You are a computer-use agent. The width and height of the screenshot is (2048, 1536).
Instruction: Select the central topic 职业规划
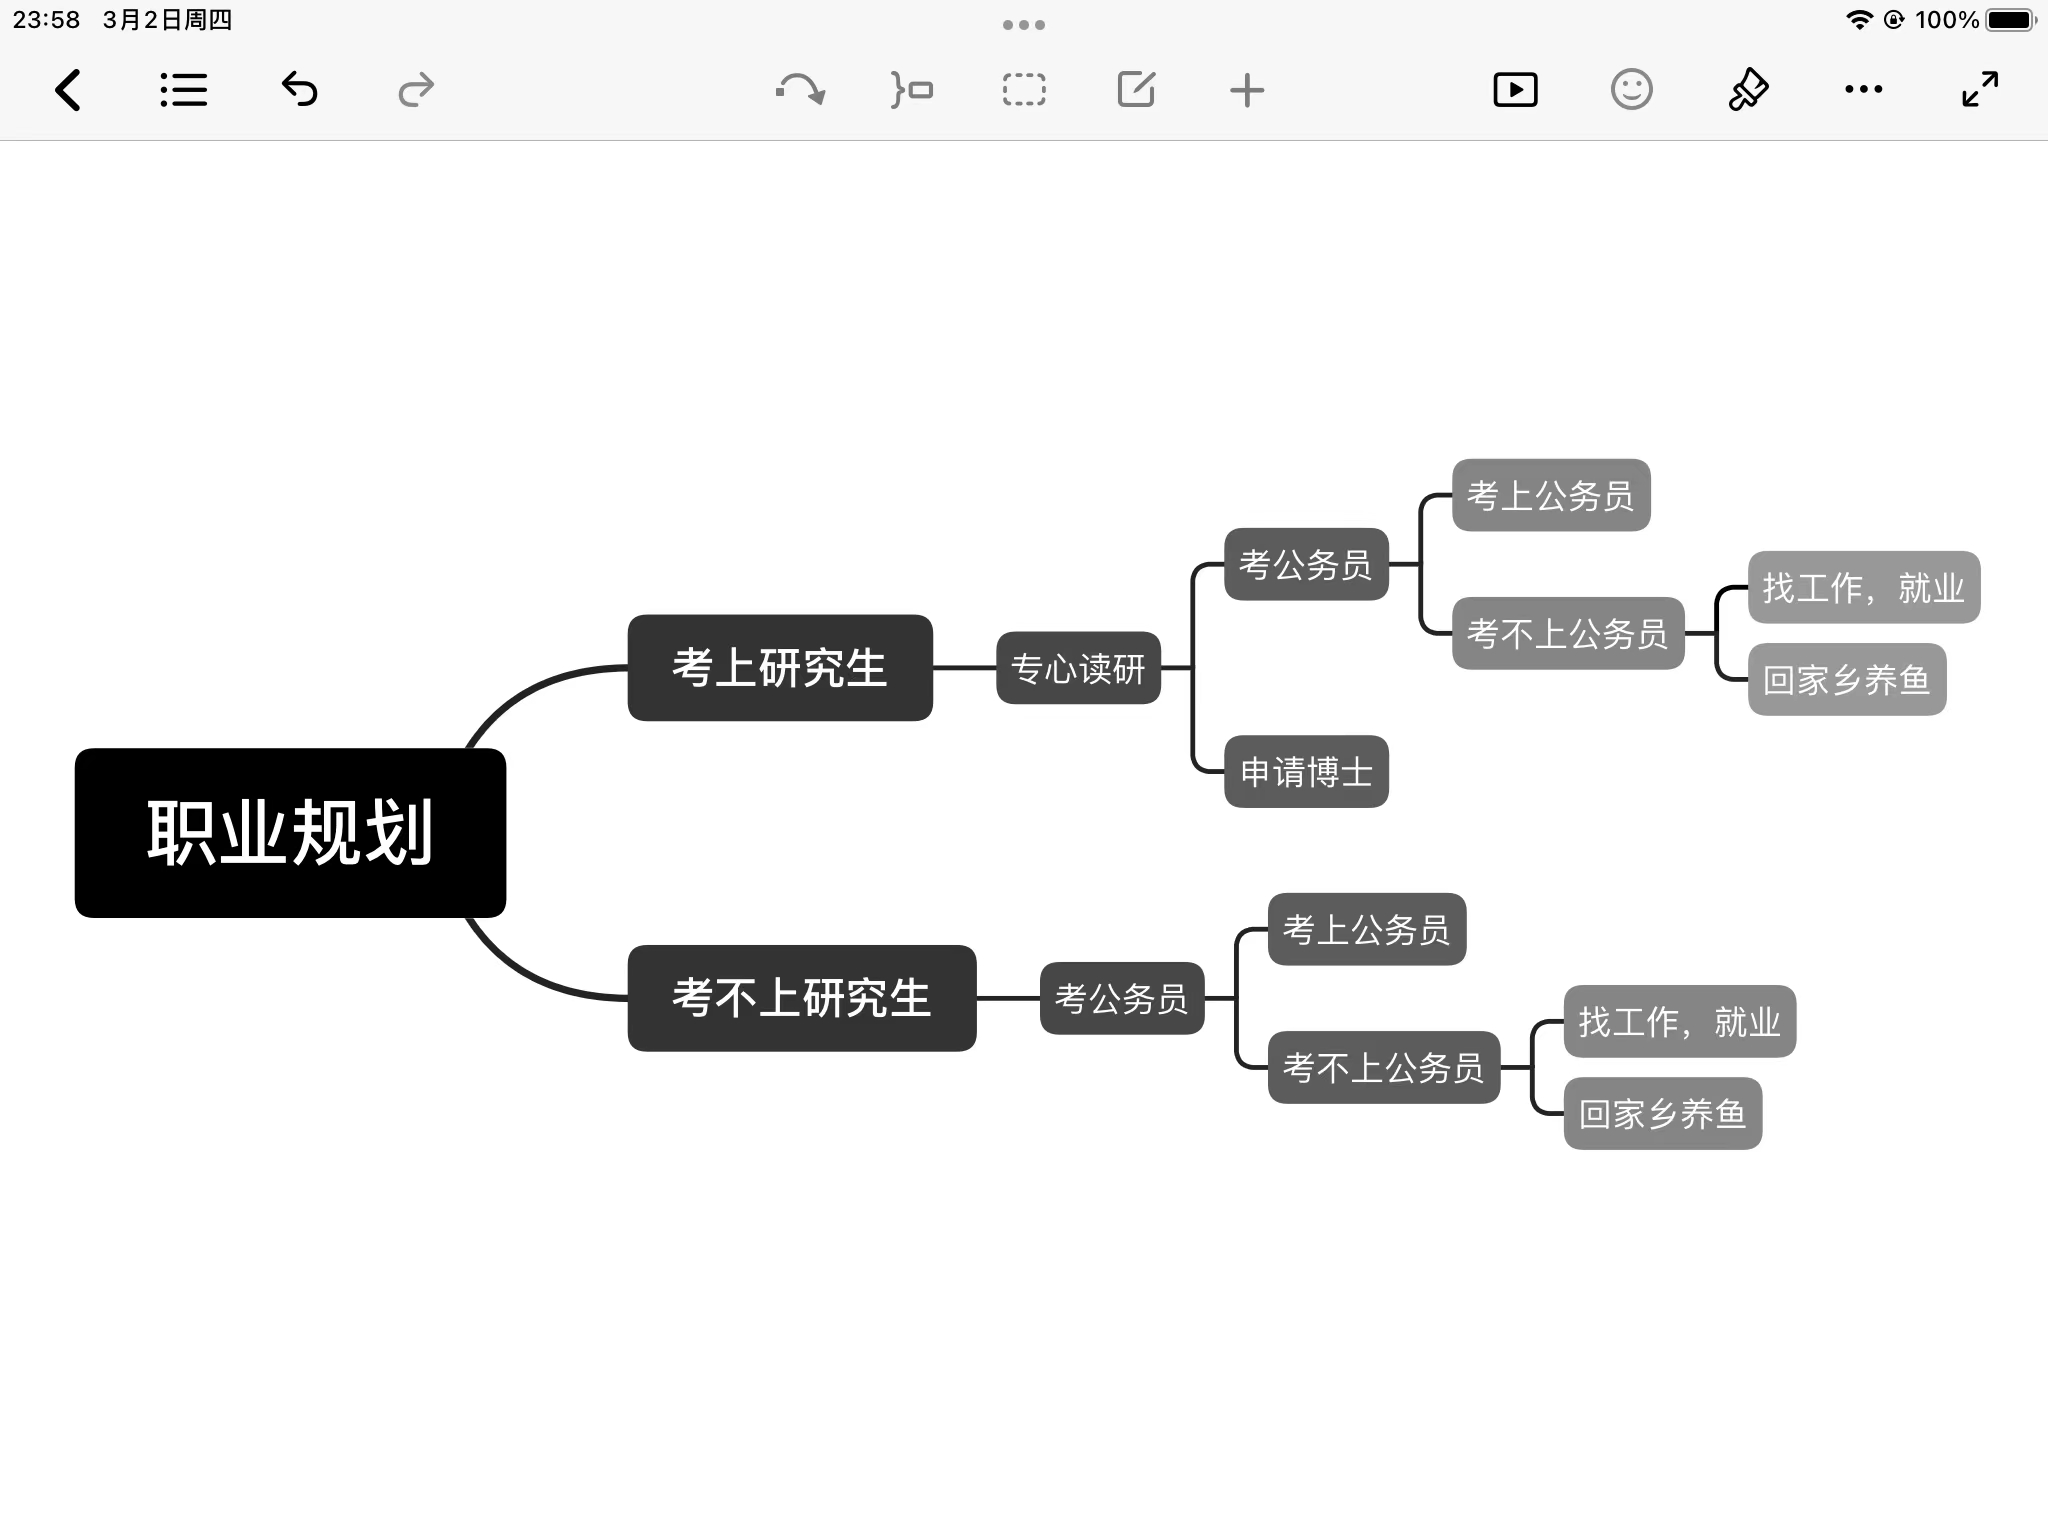(x=290, y=833)
